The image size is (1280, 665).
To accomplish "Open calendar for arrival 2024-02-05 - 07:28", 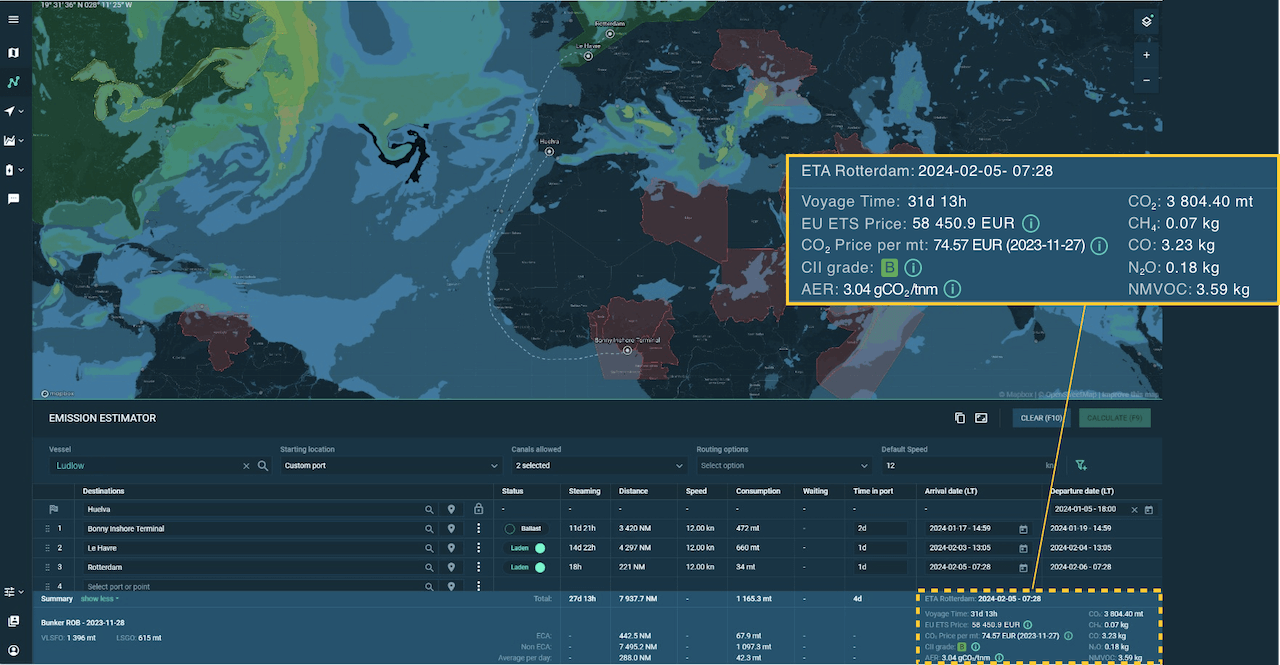I will (x=1023, y=567).
